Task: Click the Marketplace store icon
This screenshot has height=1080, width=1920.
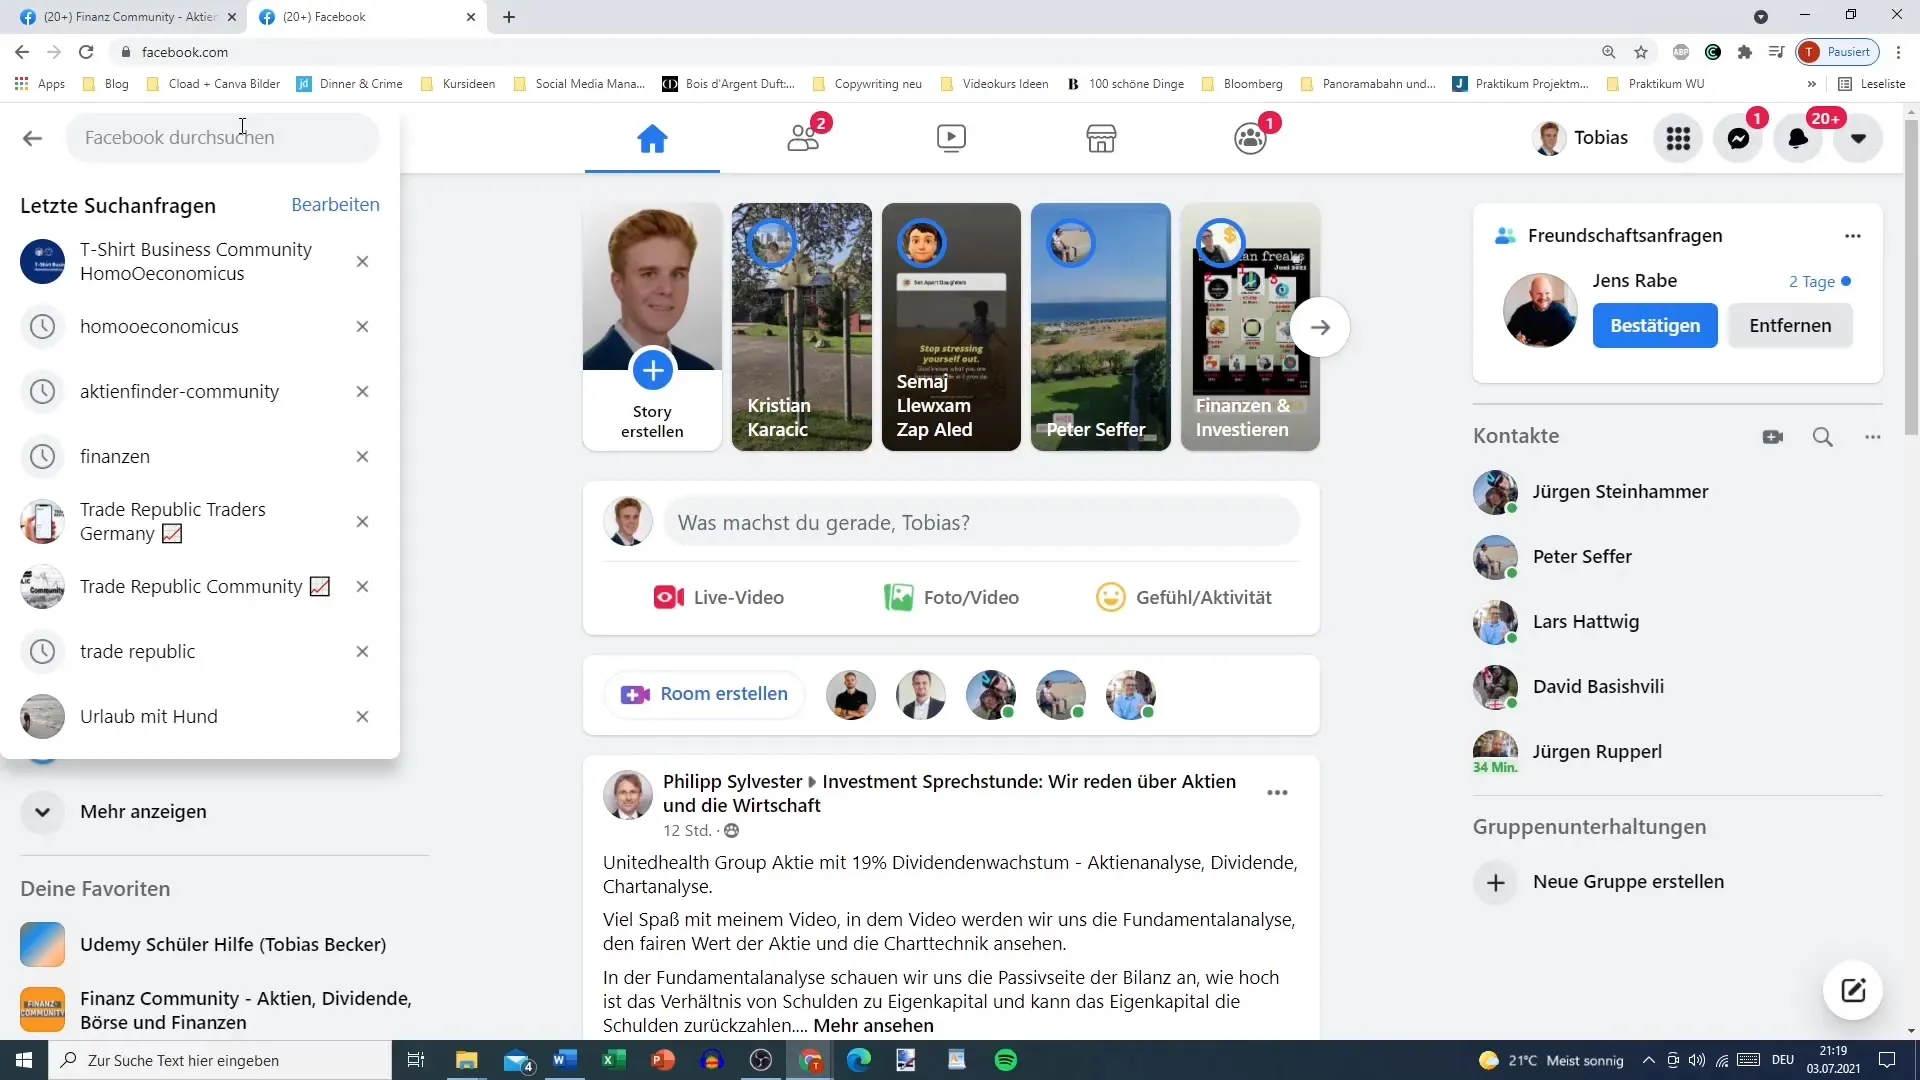Action: (1100, 137)
